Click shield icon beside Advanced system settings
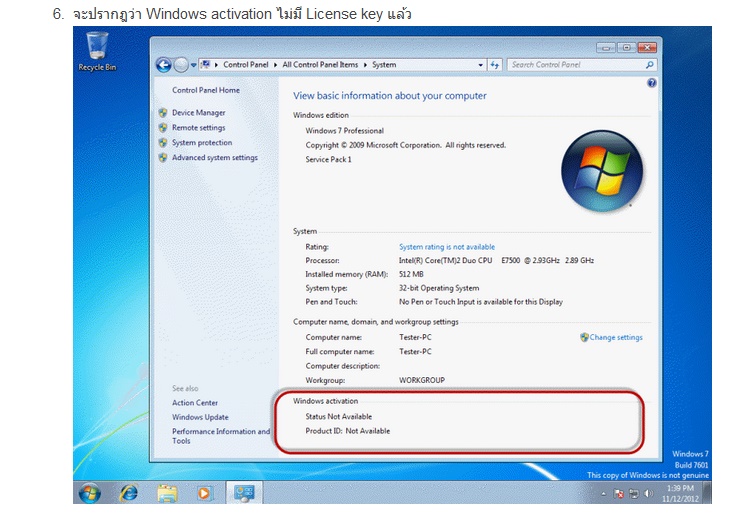Viewport: 744px width, 519px height. pyautogui.click(x=163, y=158)
